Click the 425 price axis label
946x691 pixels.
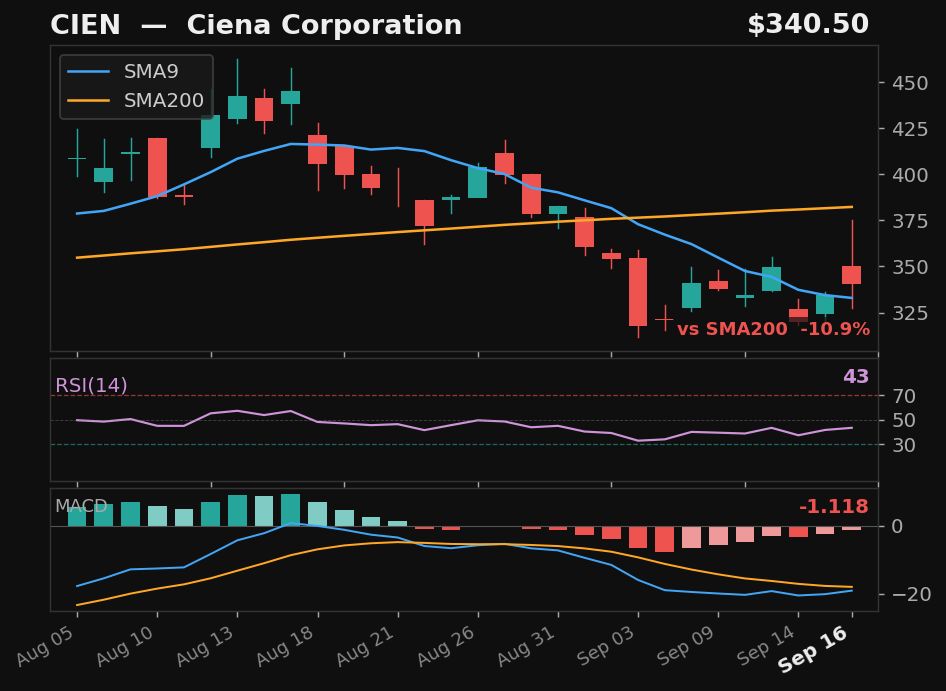[x=910, y=129]
